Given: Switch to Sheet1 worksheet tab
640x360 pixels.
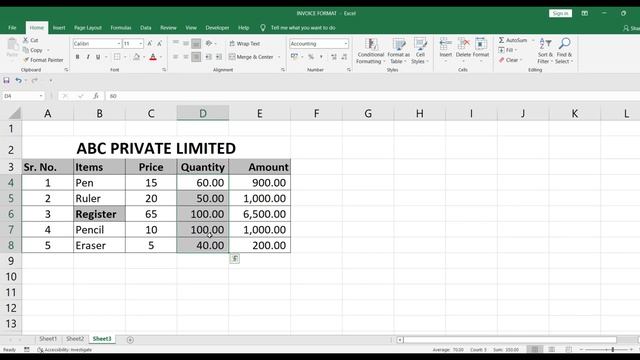Looking at the screenshot, I should 48,339.
